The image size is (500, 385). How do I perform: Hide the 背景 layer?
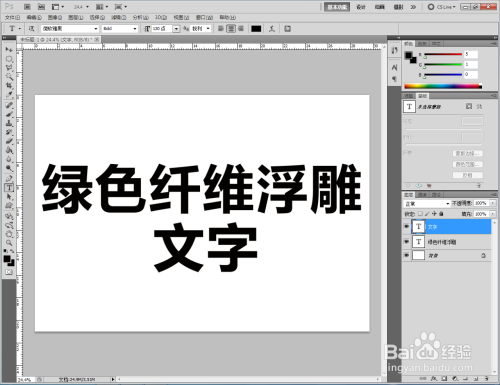point(407,255)
